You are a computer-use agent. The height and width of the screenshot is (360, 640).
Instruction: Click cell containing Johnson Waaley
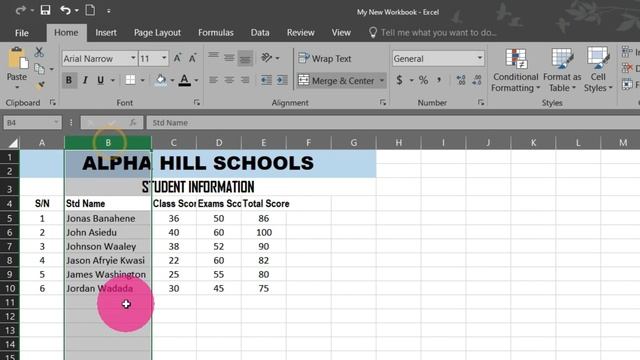108,246
